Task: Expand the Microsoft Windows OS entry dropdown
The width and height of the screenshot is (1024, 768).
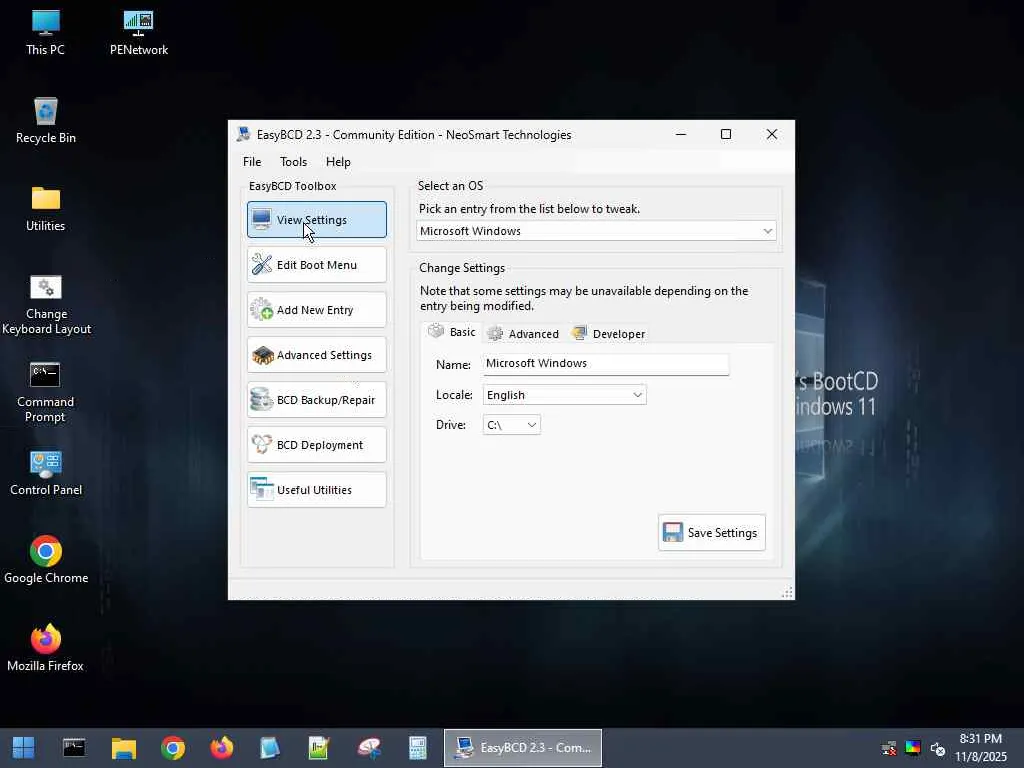Action: coord(596,231)
